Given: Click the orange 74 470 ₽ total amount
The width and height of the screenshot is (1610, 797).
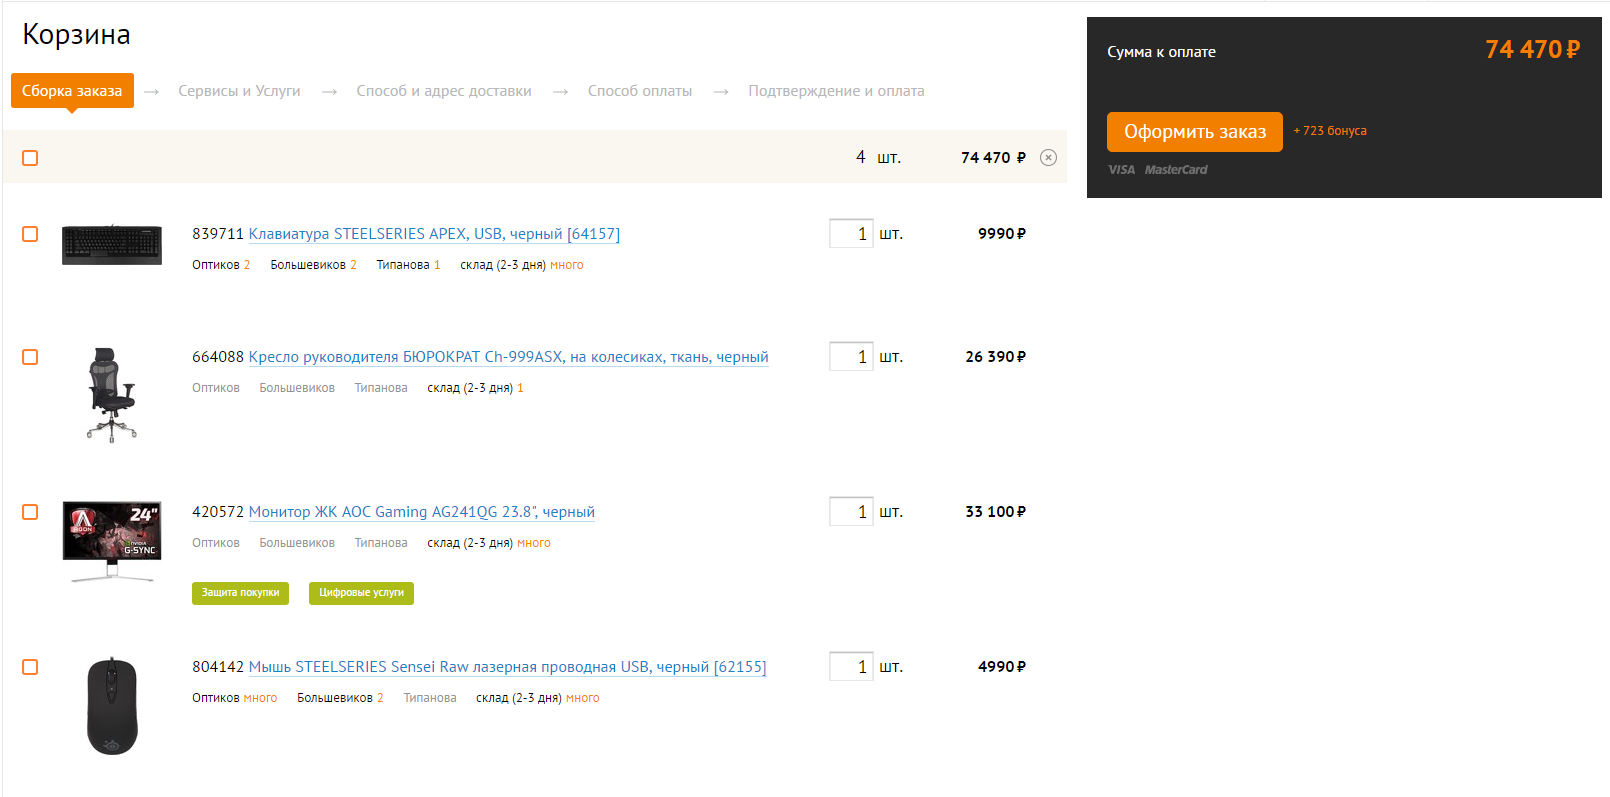Looking at the screenshot, I should coord(1532,50).
